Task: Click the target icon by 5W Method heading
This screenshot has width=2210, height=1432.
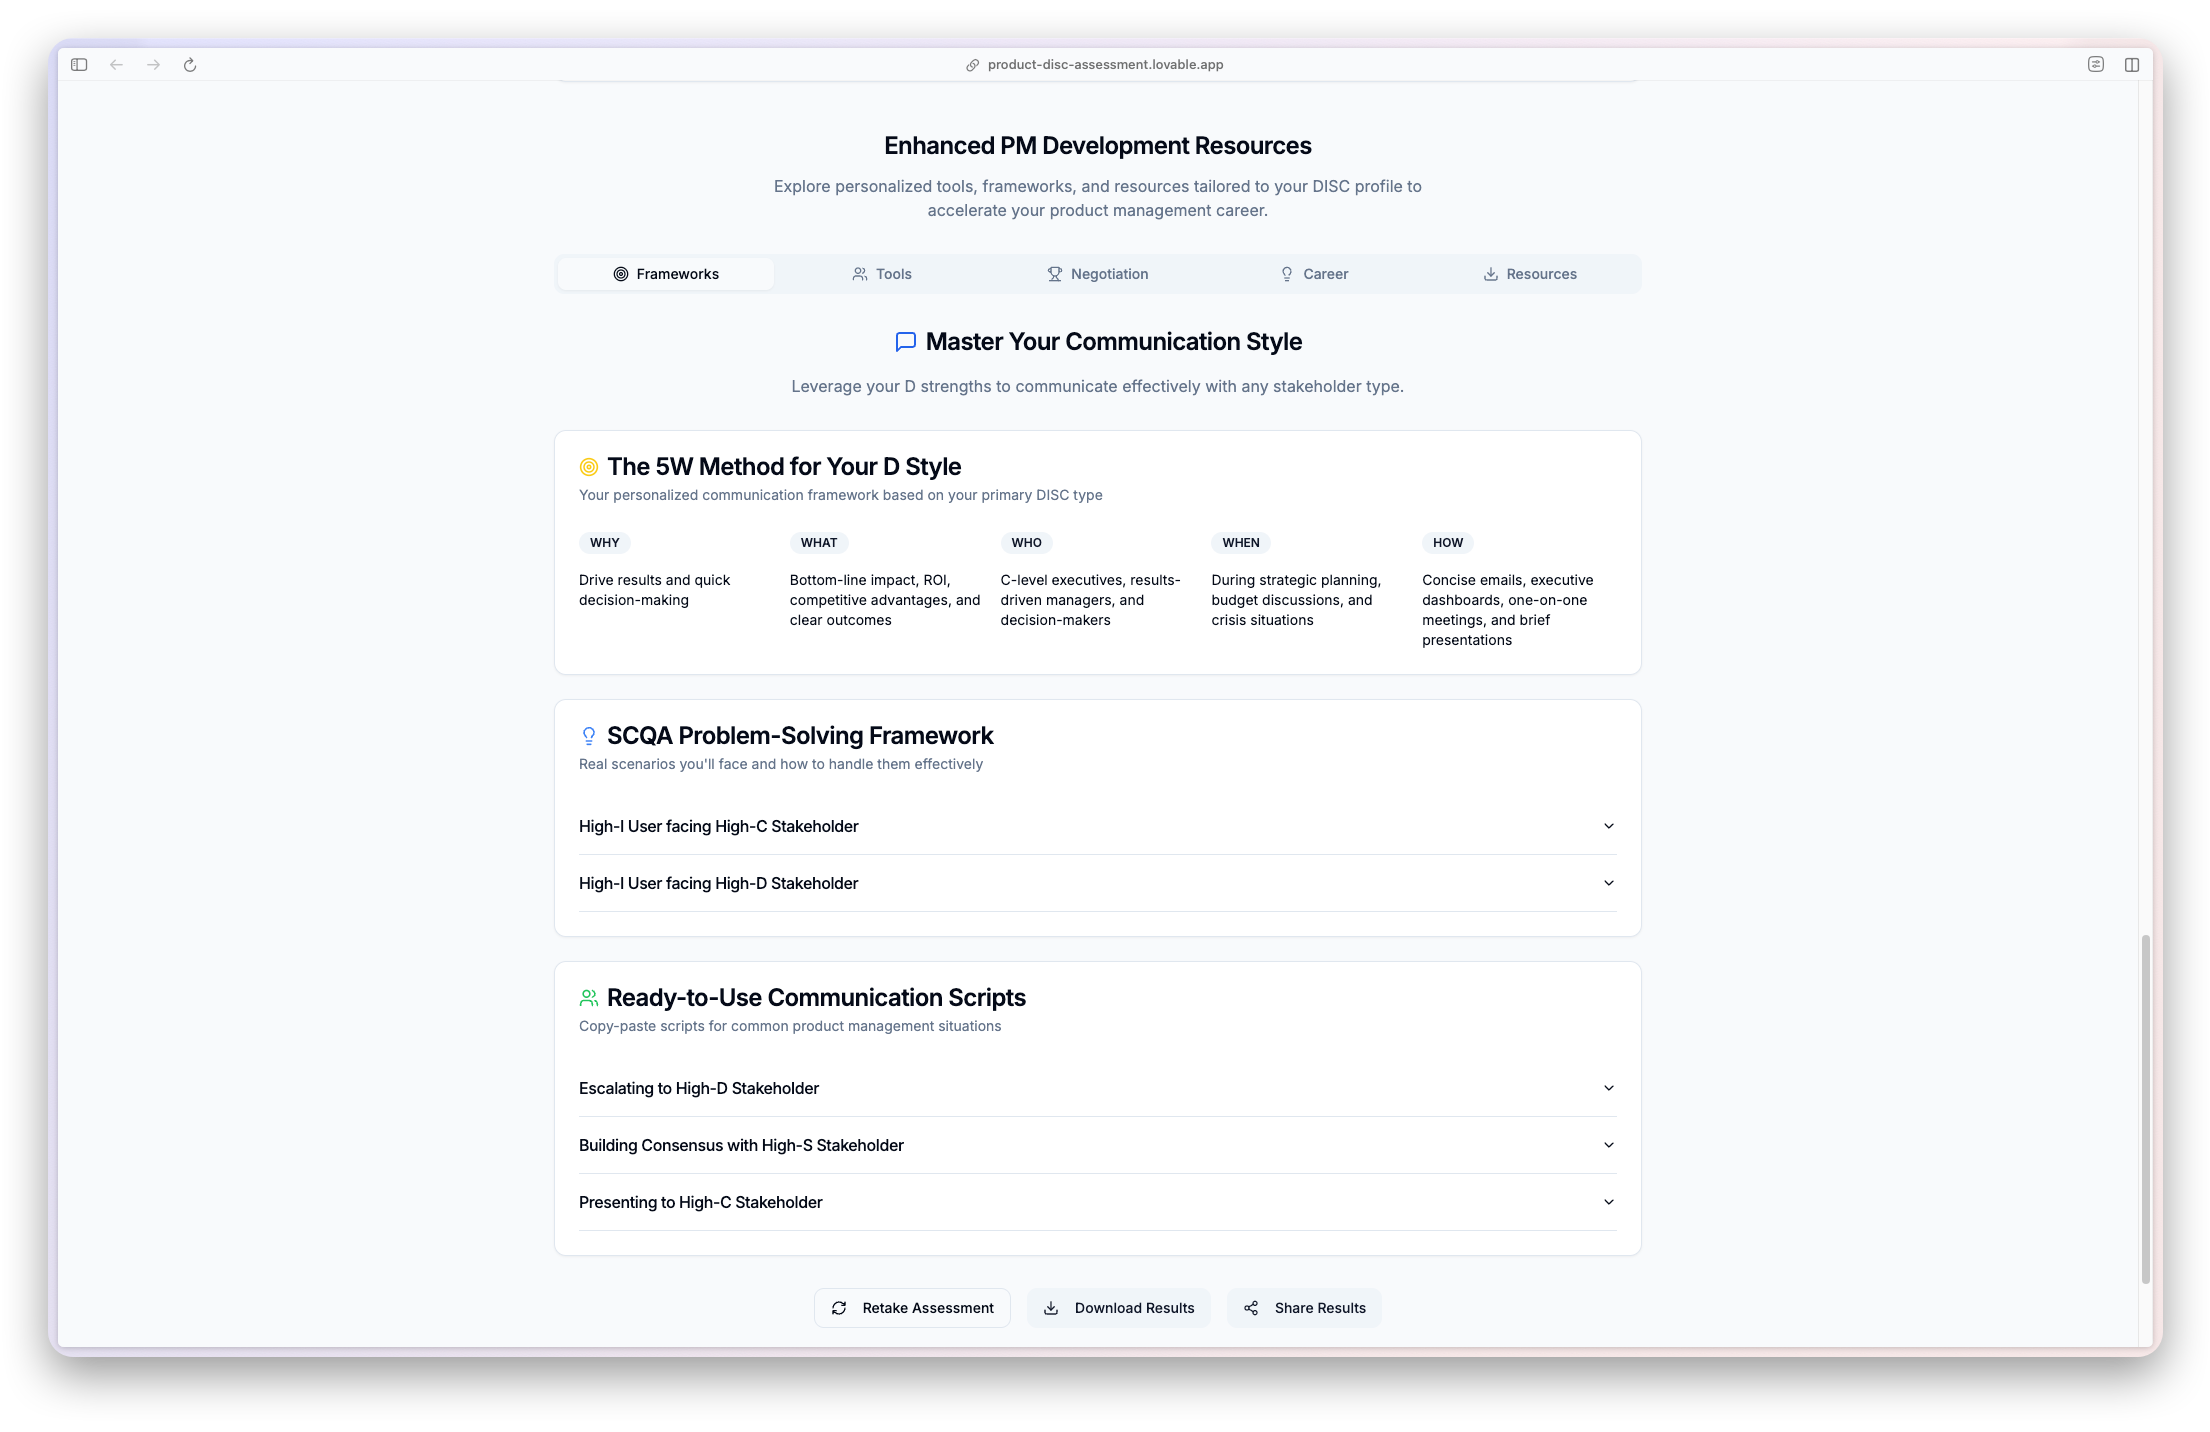Action: [x=589, y=467]
